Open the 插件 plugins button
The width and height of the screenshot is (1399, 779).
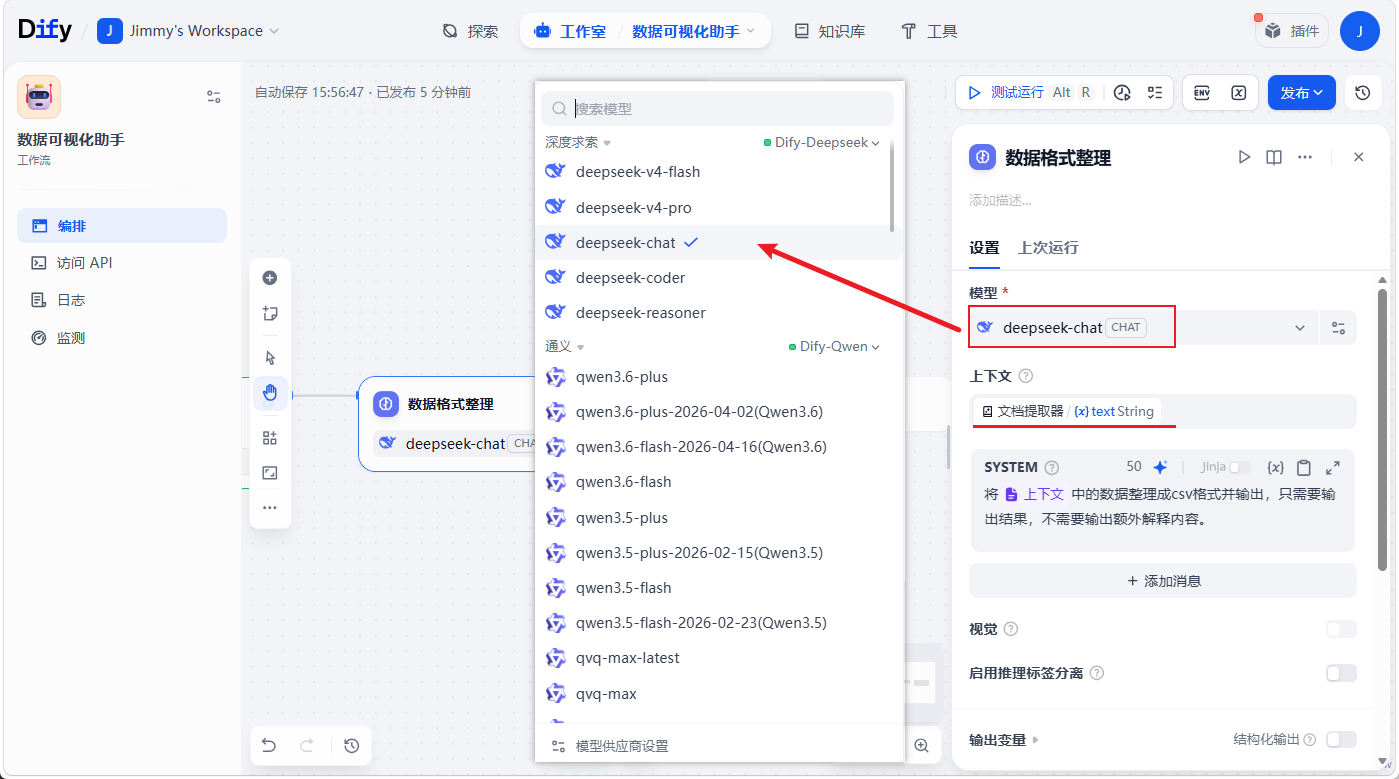(1292, 31)
